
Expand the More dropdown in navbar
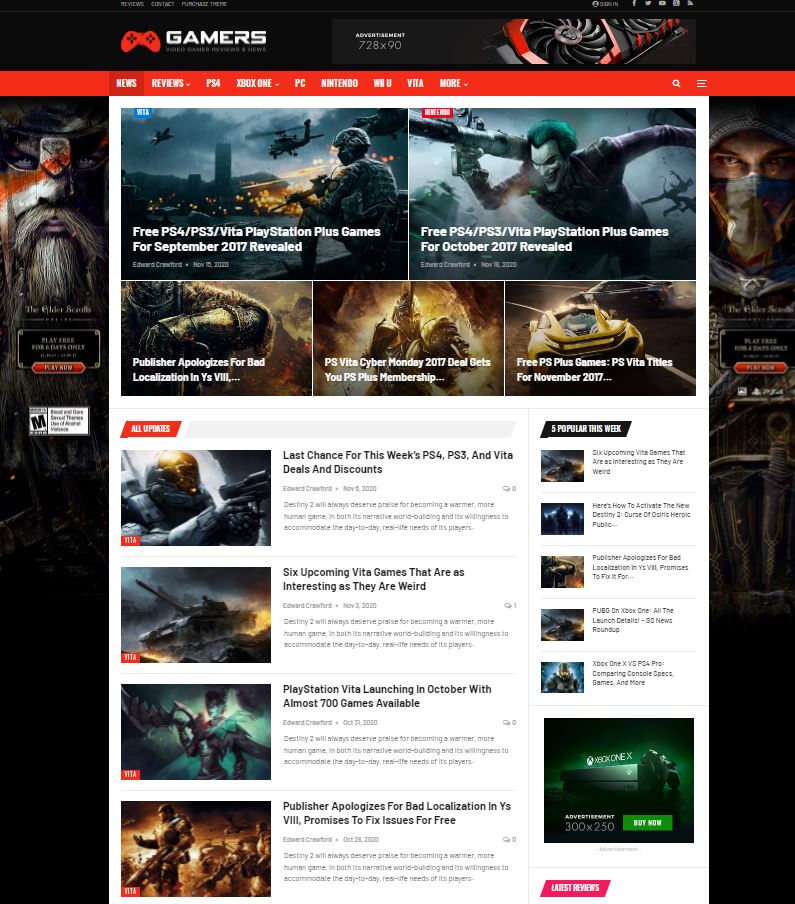453,84
